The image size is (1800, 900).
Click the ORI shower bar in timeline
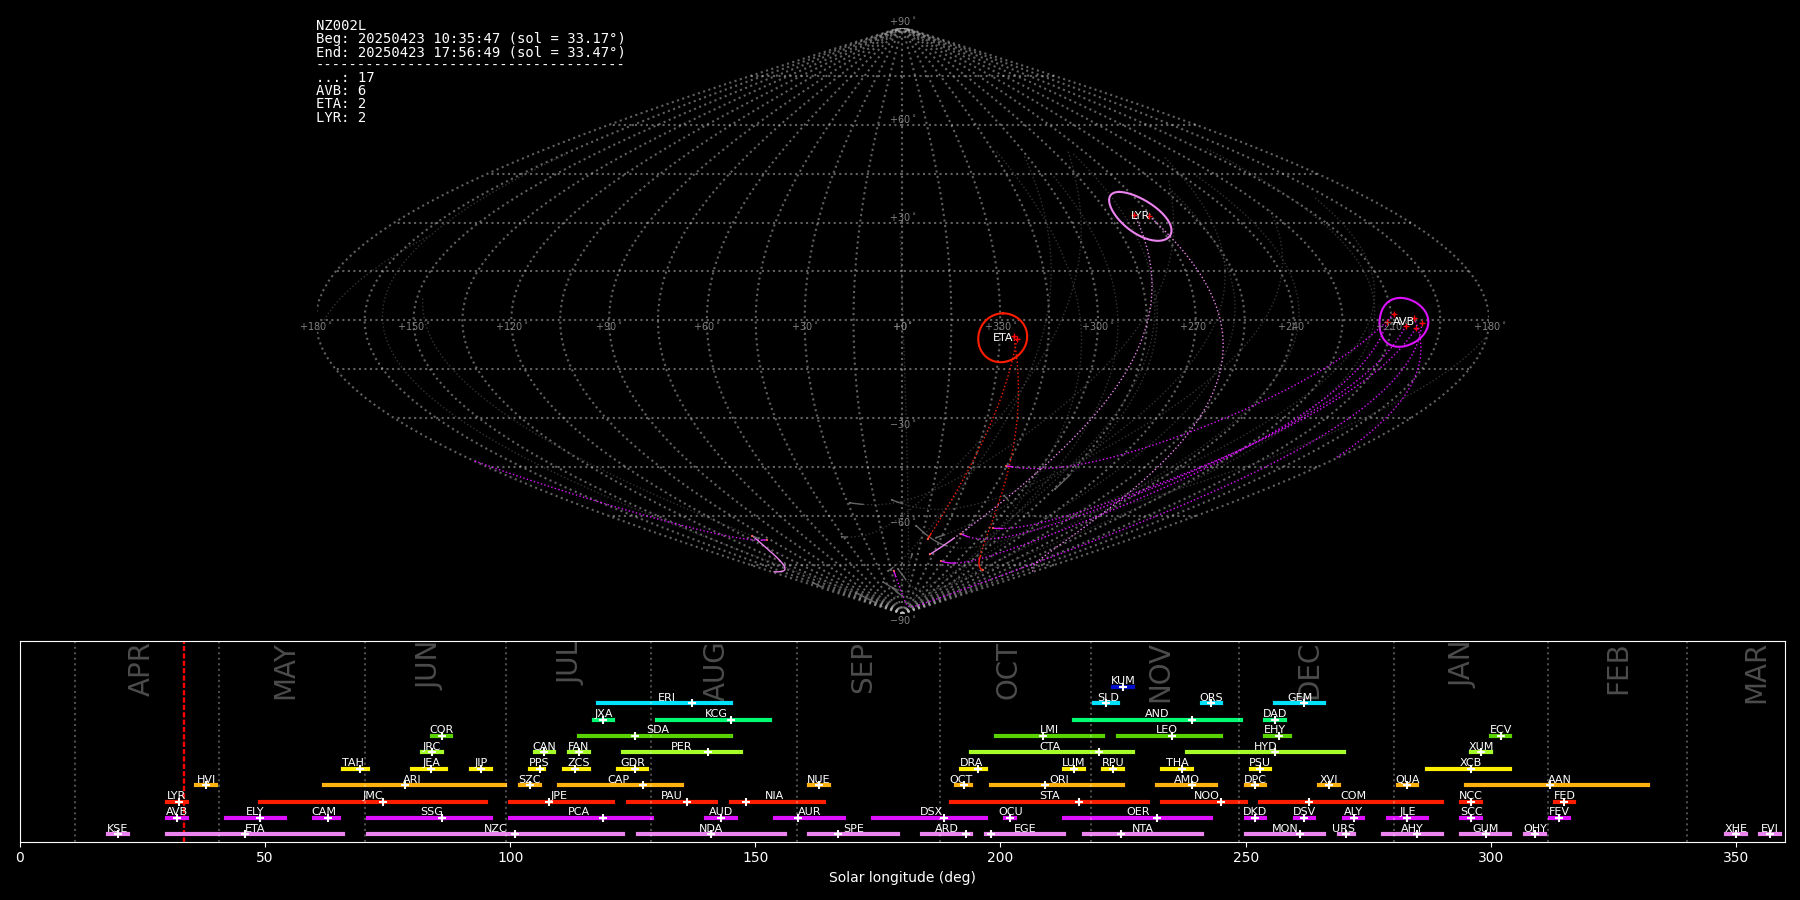pos(1057,785)
